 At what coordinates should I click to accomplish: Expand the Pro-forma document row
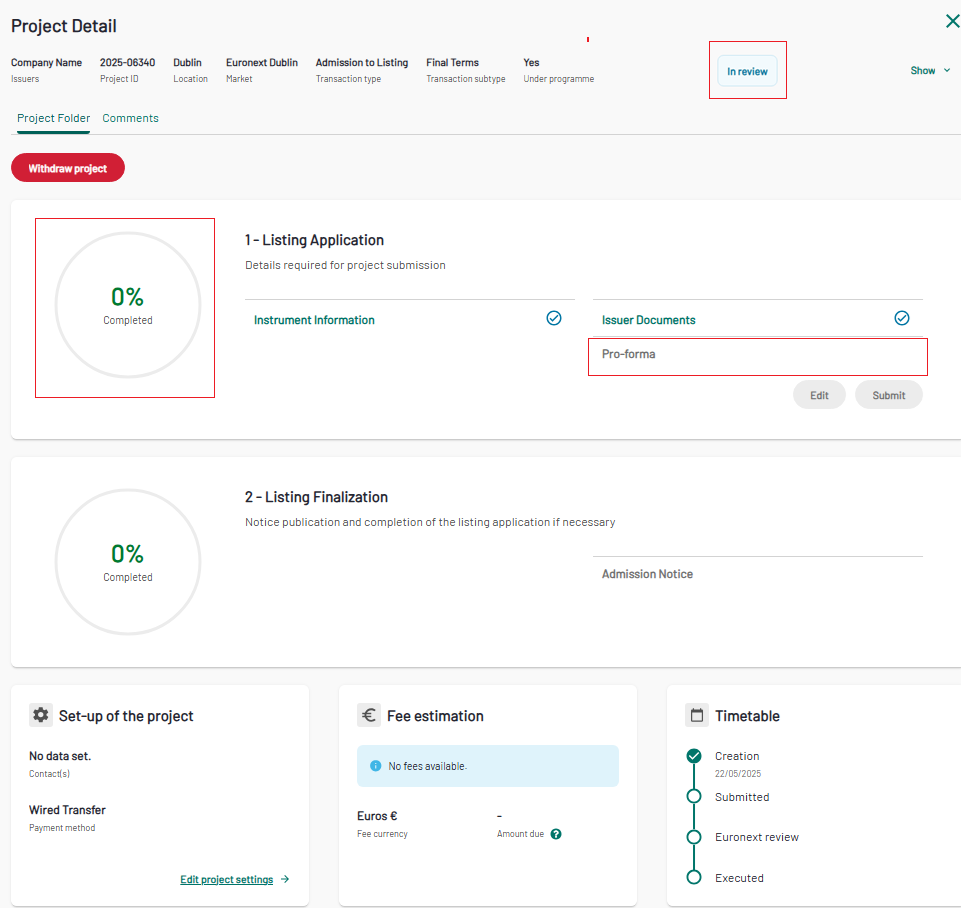pos(758,355)
